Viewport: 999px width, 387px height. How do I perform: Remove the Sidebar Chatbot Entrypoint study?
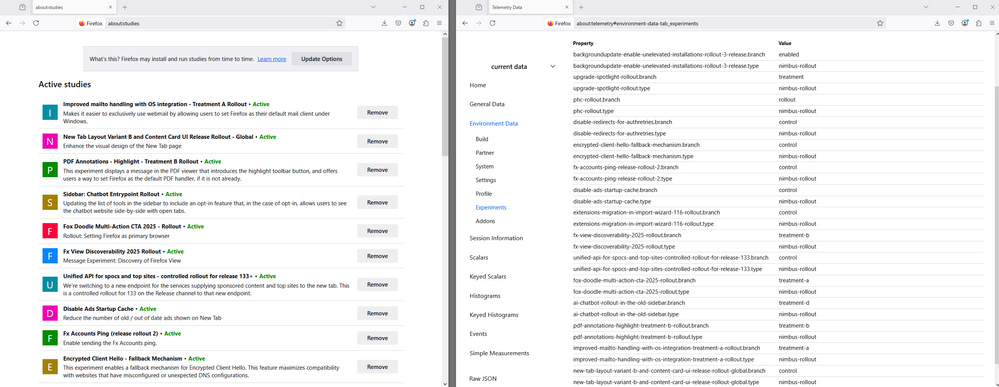click(377, 202)
